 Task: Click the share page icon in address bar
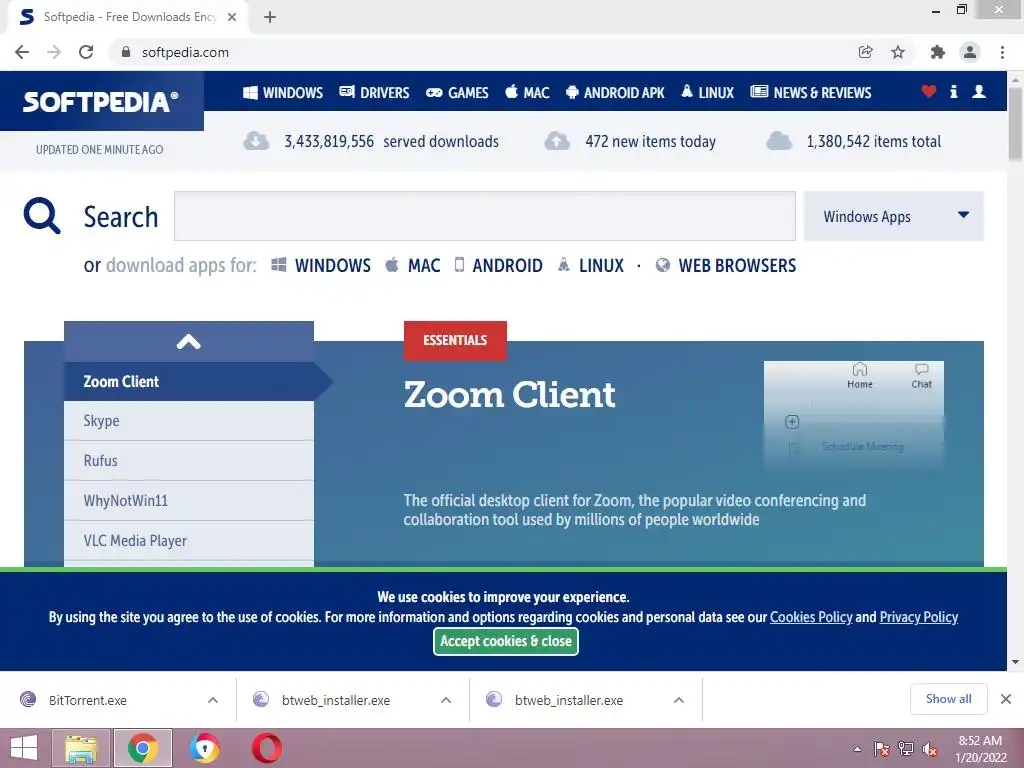[865, 52]
